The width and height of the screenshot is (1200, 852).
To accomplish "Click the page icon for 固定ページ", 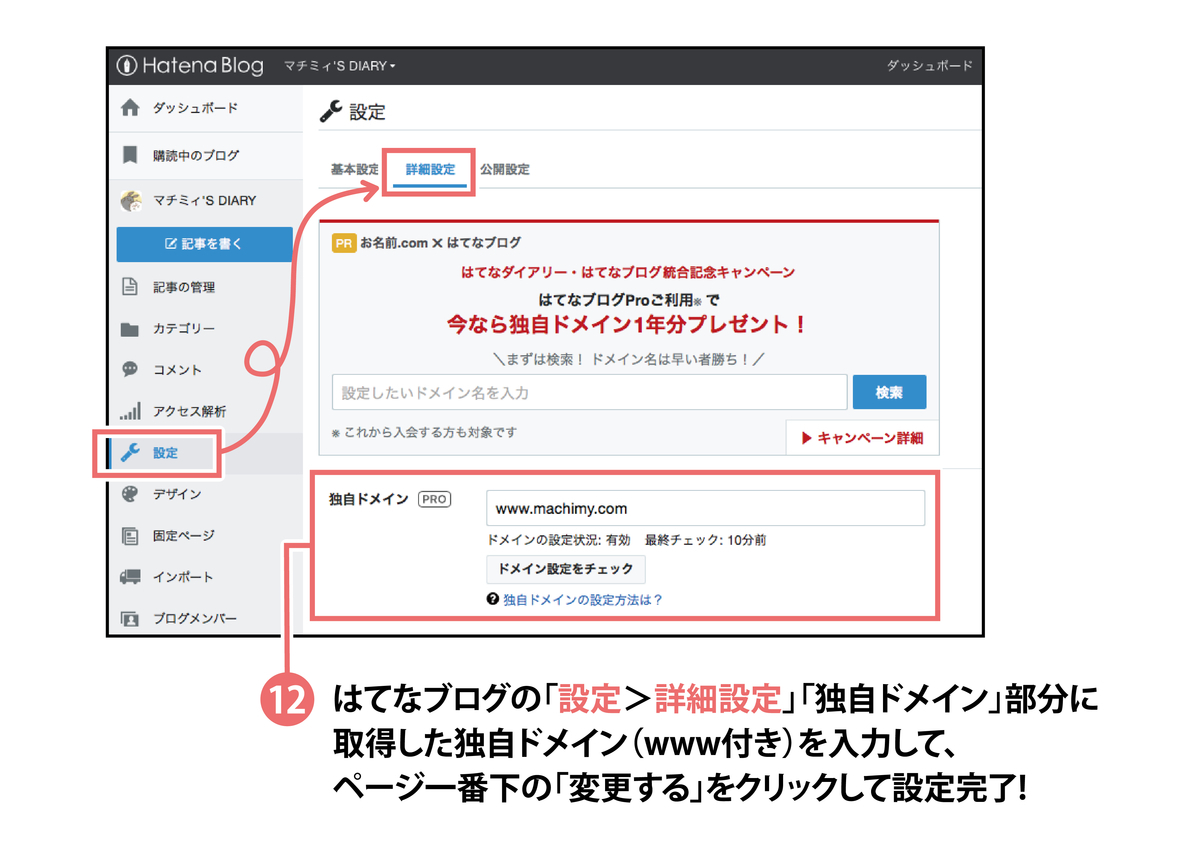I will tap(130, 536).
